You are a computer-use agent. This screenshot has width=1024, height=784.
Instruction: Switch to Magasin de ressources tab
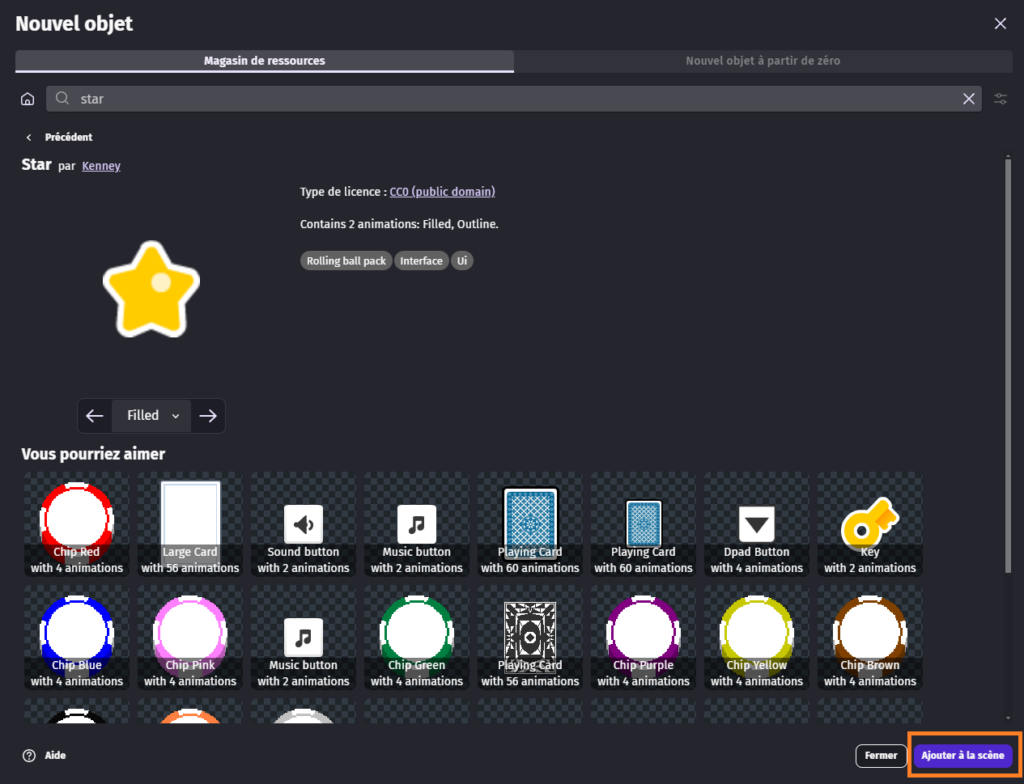click(264, 61)
